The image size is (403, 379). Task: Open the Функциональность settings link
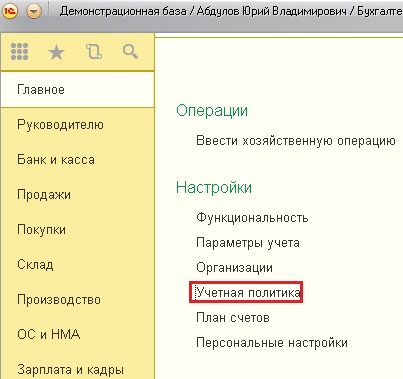[252, 218]
